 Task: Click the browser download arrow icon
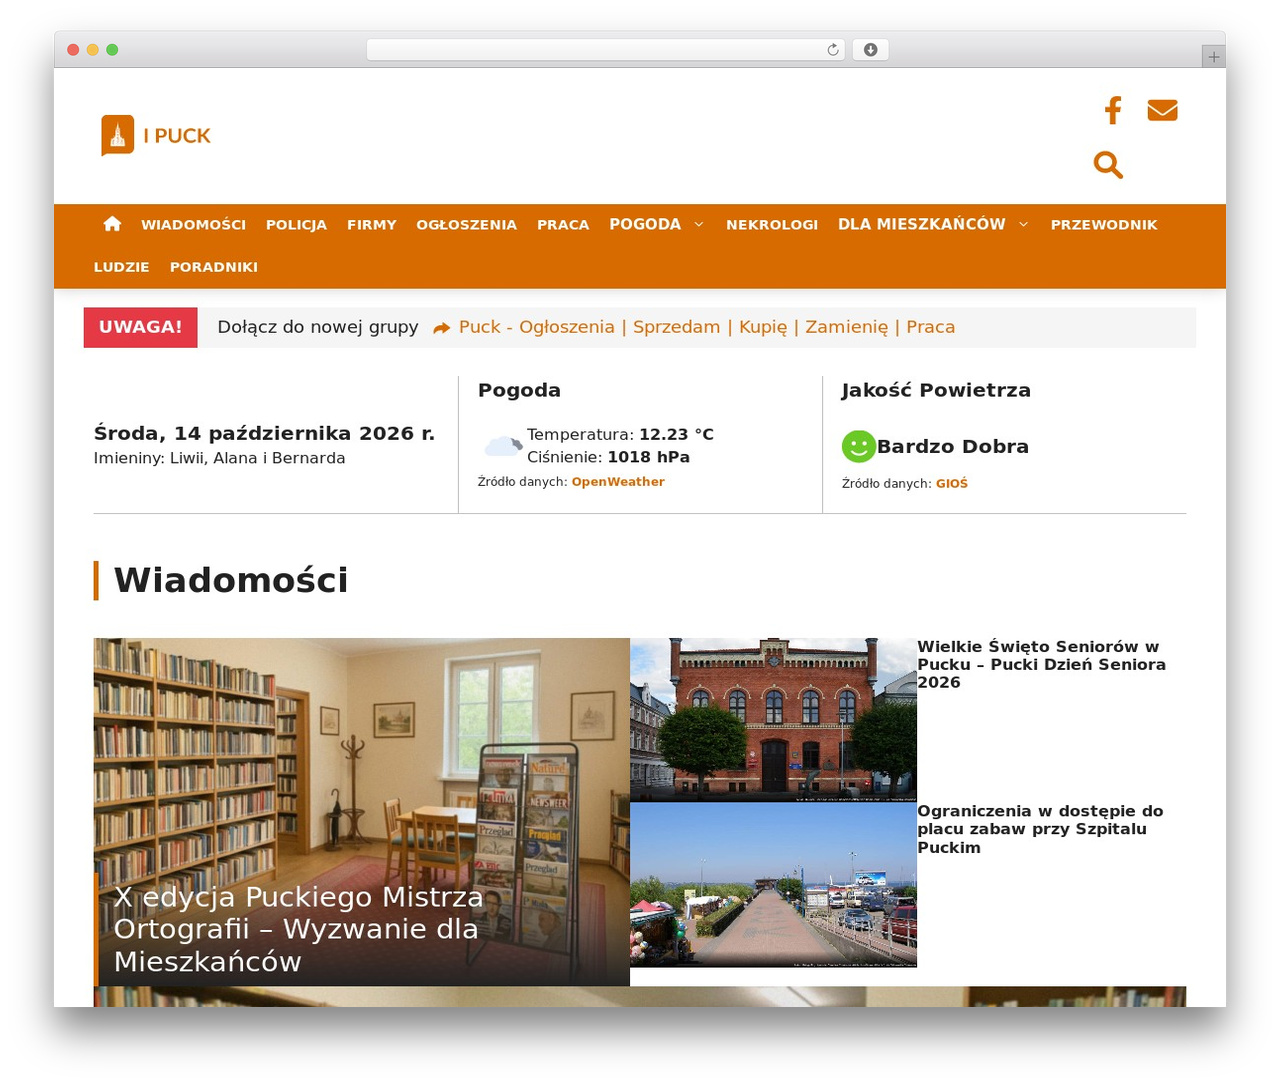[x=870, y=50]
